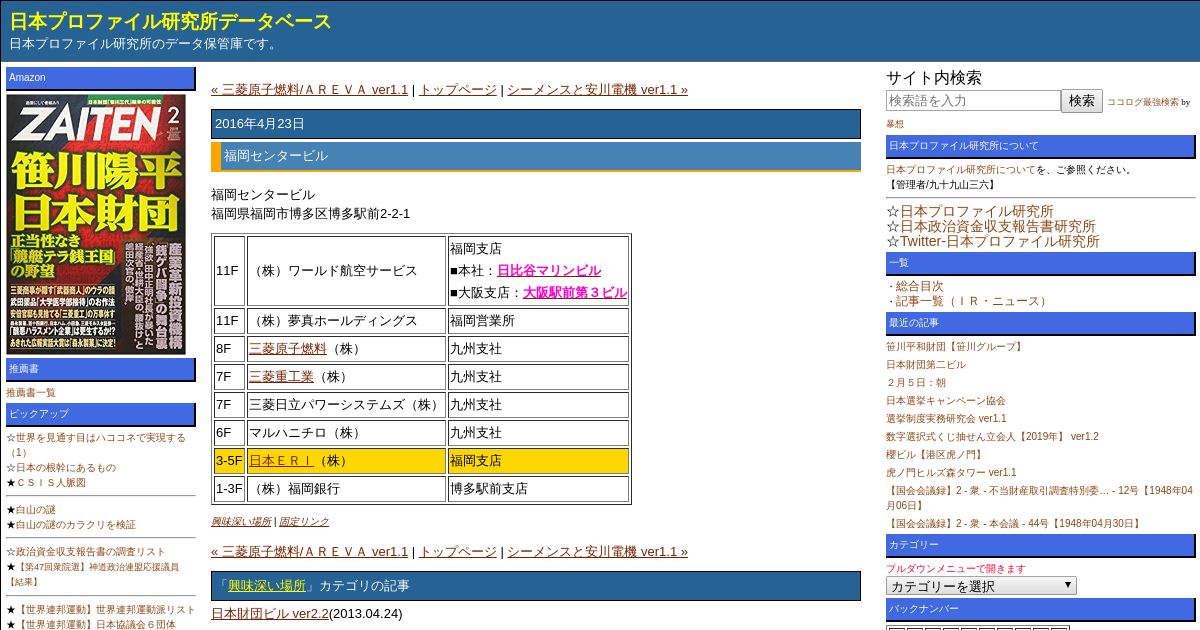Go to previous article 三菱原子燃料/AREVA at top

310,89
